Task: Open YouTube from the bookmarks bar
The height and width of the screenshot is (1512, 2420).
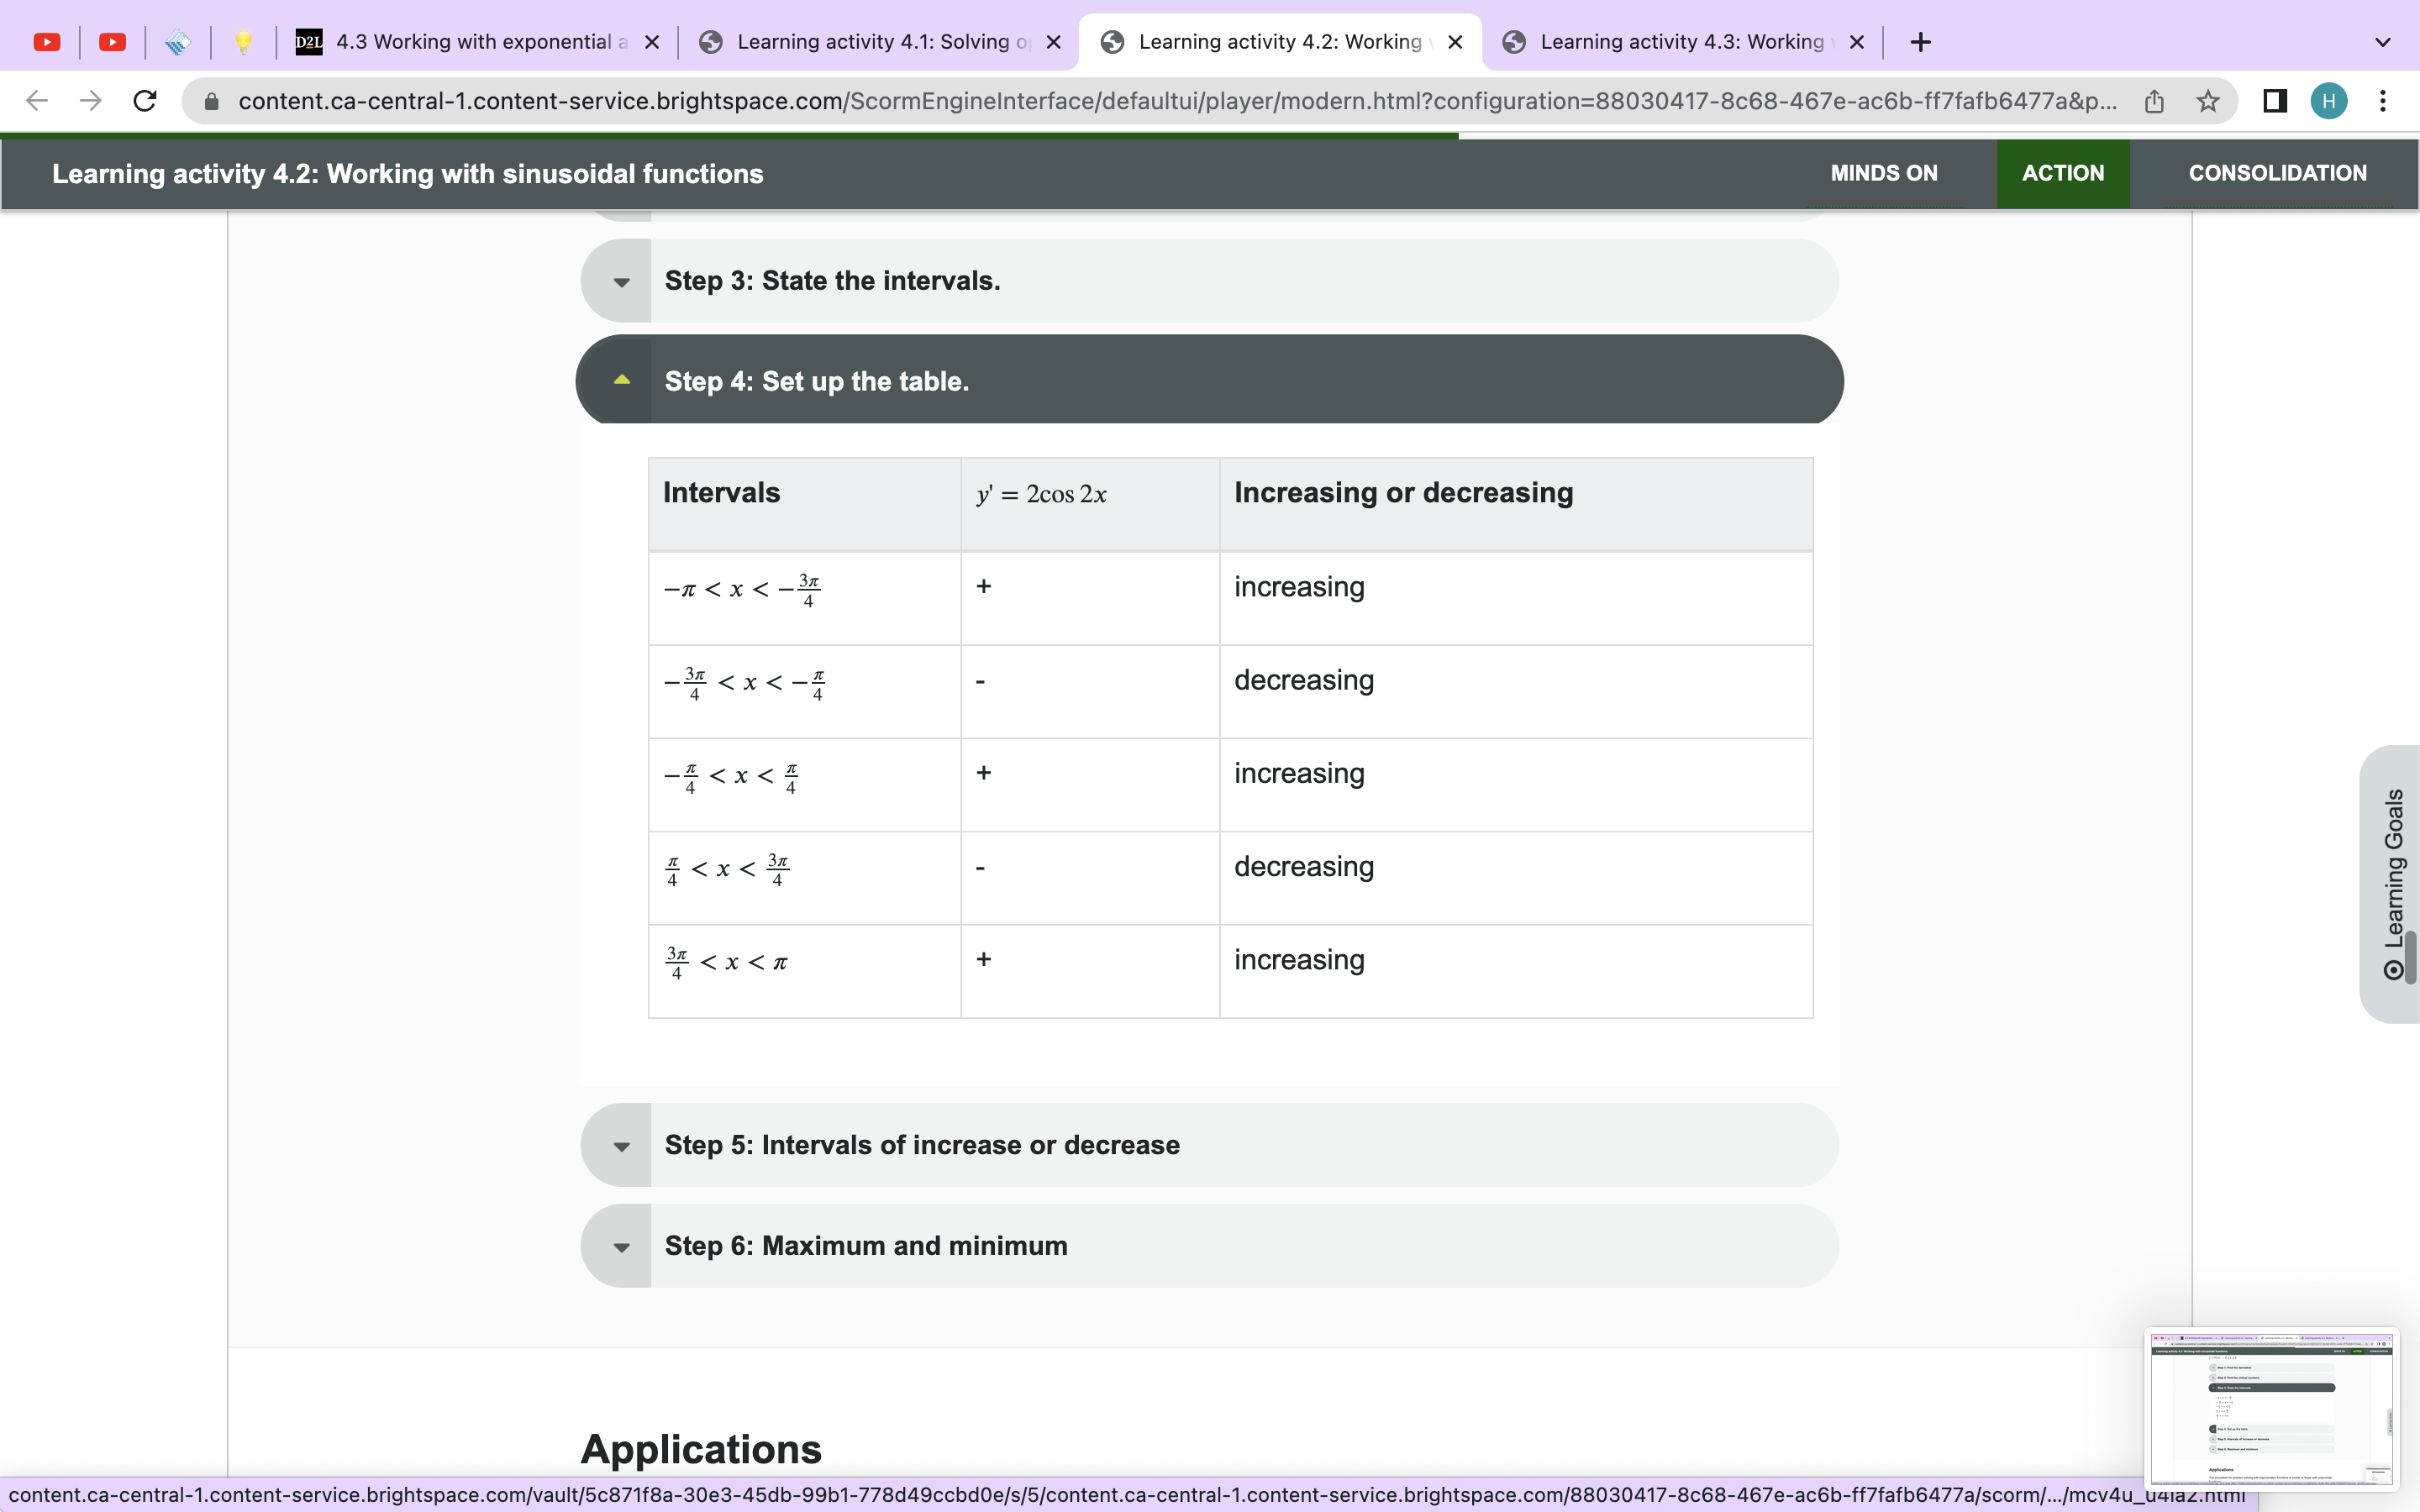Action: (x=47, y=41)
